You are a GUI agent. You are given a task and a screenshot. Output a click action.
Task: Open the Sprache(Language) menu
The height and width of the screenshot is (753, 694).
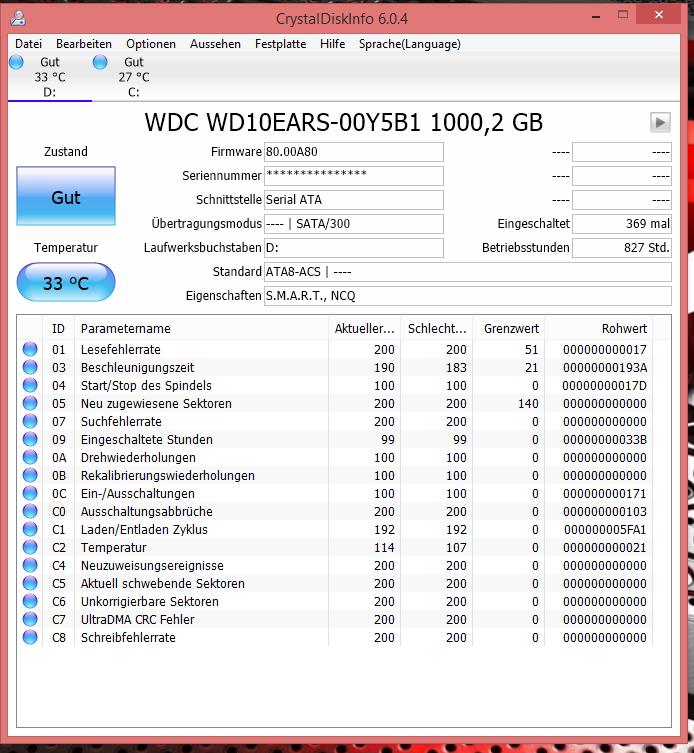(x=410, y=44)
